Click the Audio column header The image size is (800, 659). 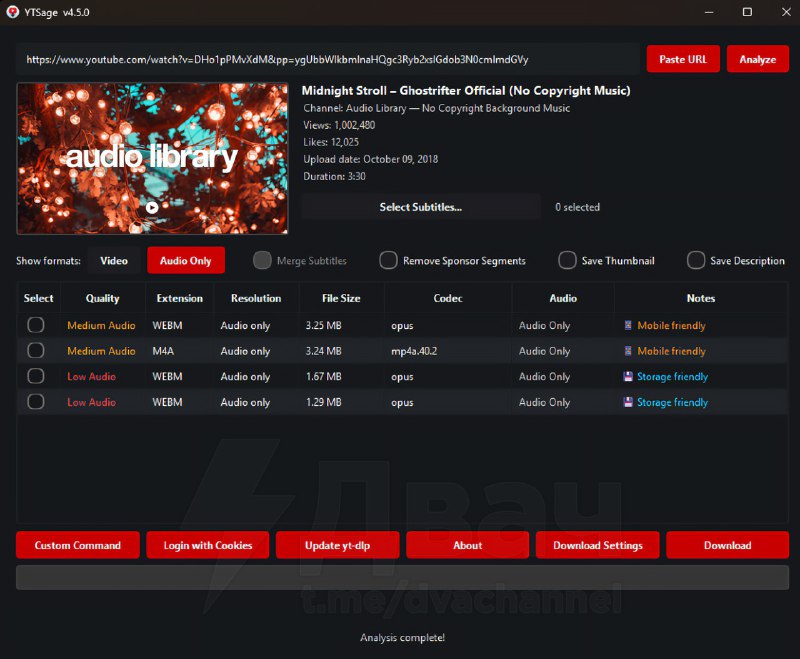(563, 298)
